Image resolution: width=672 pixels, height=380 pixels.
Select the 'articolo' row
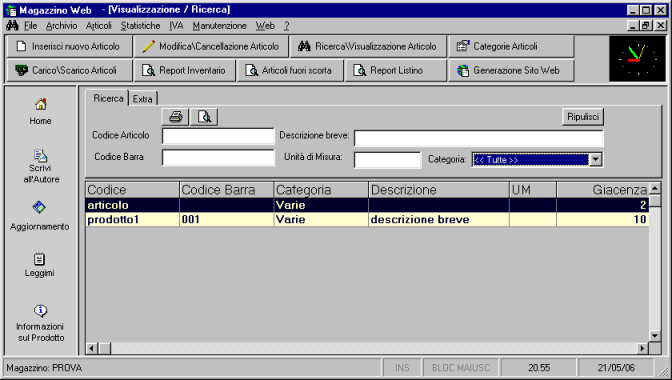tap(367, 205)
